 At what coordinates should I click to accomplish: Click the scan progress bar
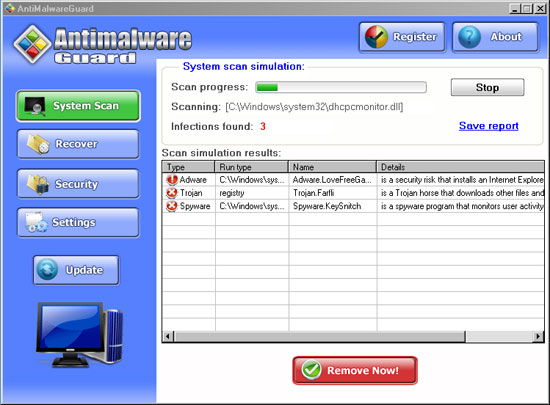341,87
